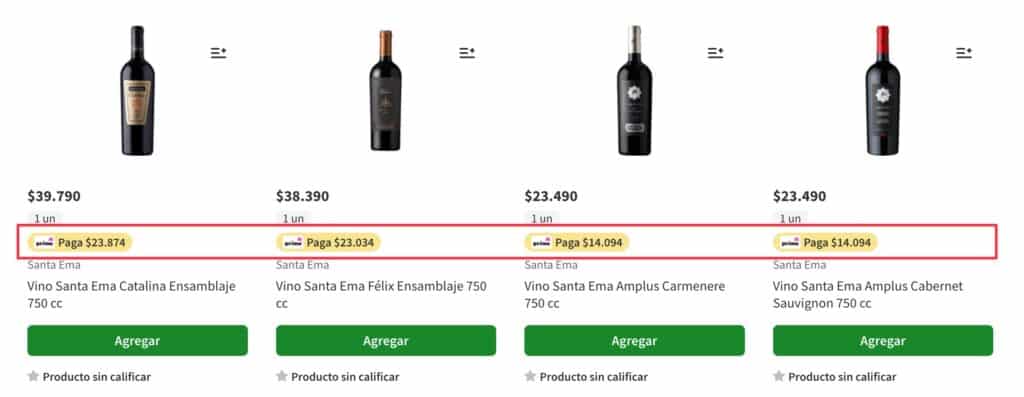Click the rating star under Félix Ensamblaje
The image size is (1024, 397).
[x=281, y=376]
